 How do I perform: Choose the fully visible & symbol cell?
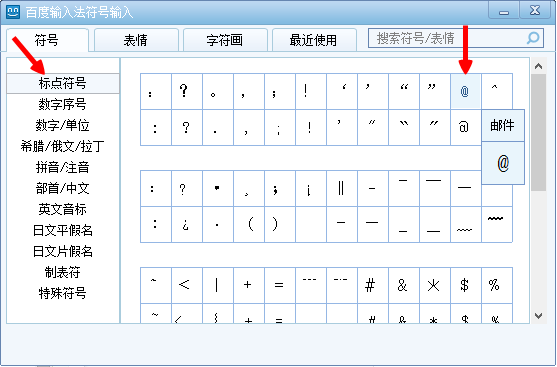pos(404,285)
